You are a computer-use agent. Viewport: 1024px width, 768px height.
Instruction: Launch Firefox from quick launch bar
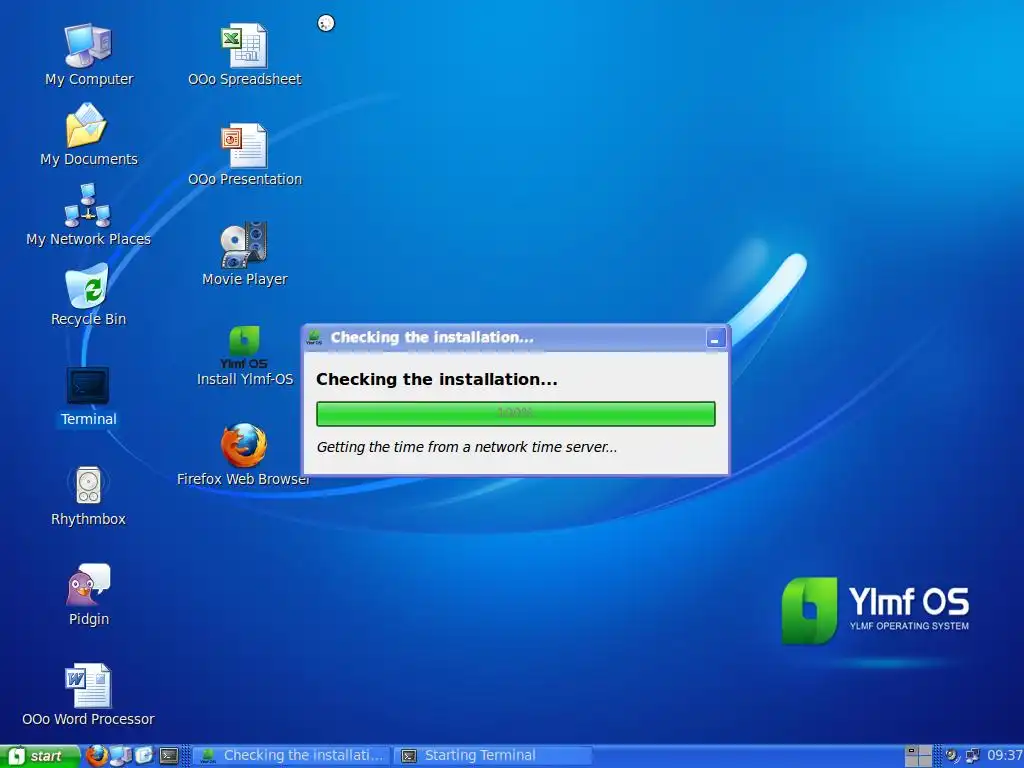97,756
